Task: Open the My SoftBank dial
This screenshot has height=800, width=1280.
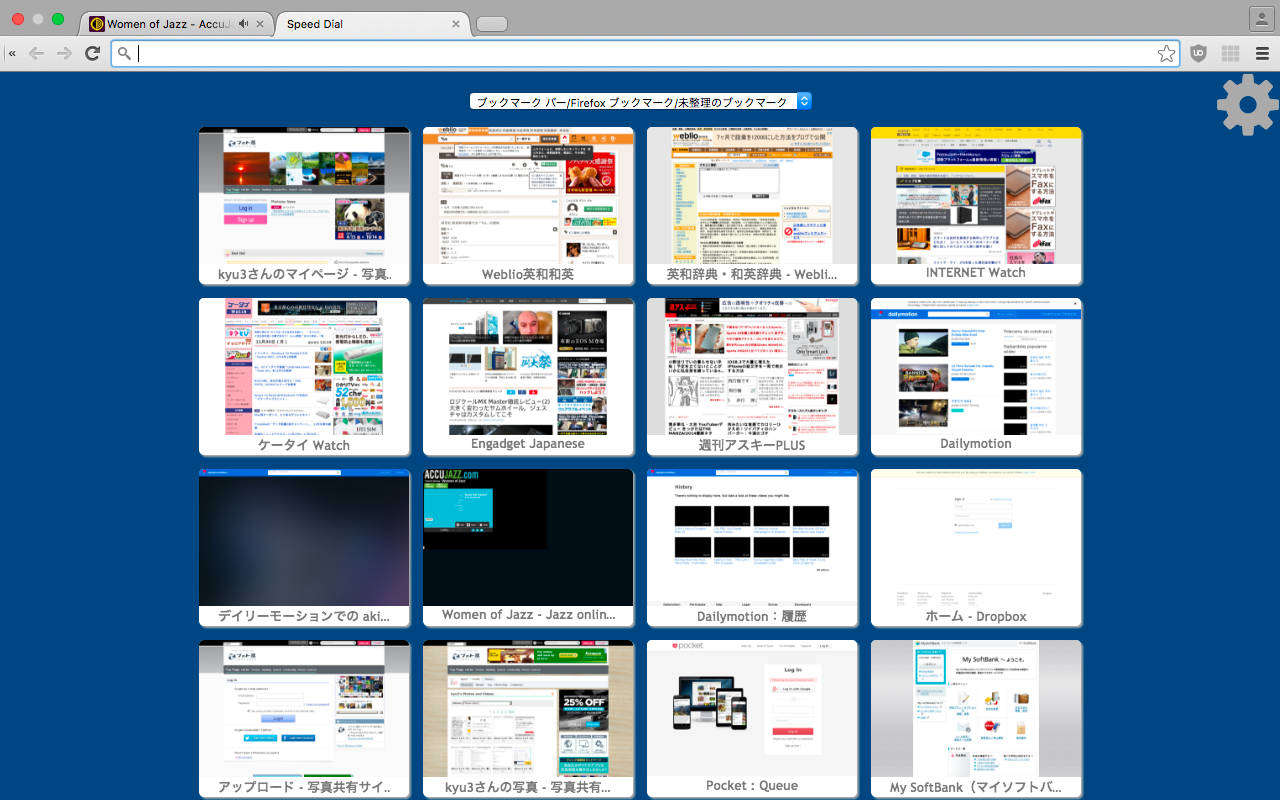Action: point(977,719)
